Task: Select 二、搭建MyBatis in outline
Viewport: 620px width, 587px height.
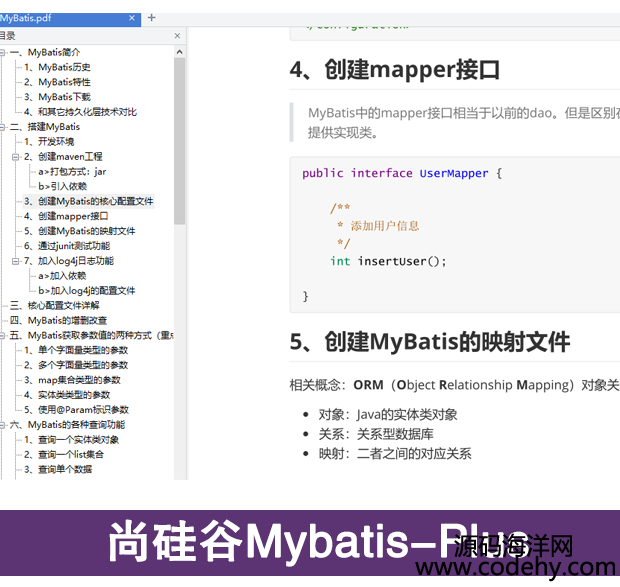Action: coord(45,127)
